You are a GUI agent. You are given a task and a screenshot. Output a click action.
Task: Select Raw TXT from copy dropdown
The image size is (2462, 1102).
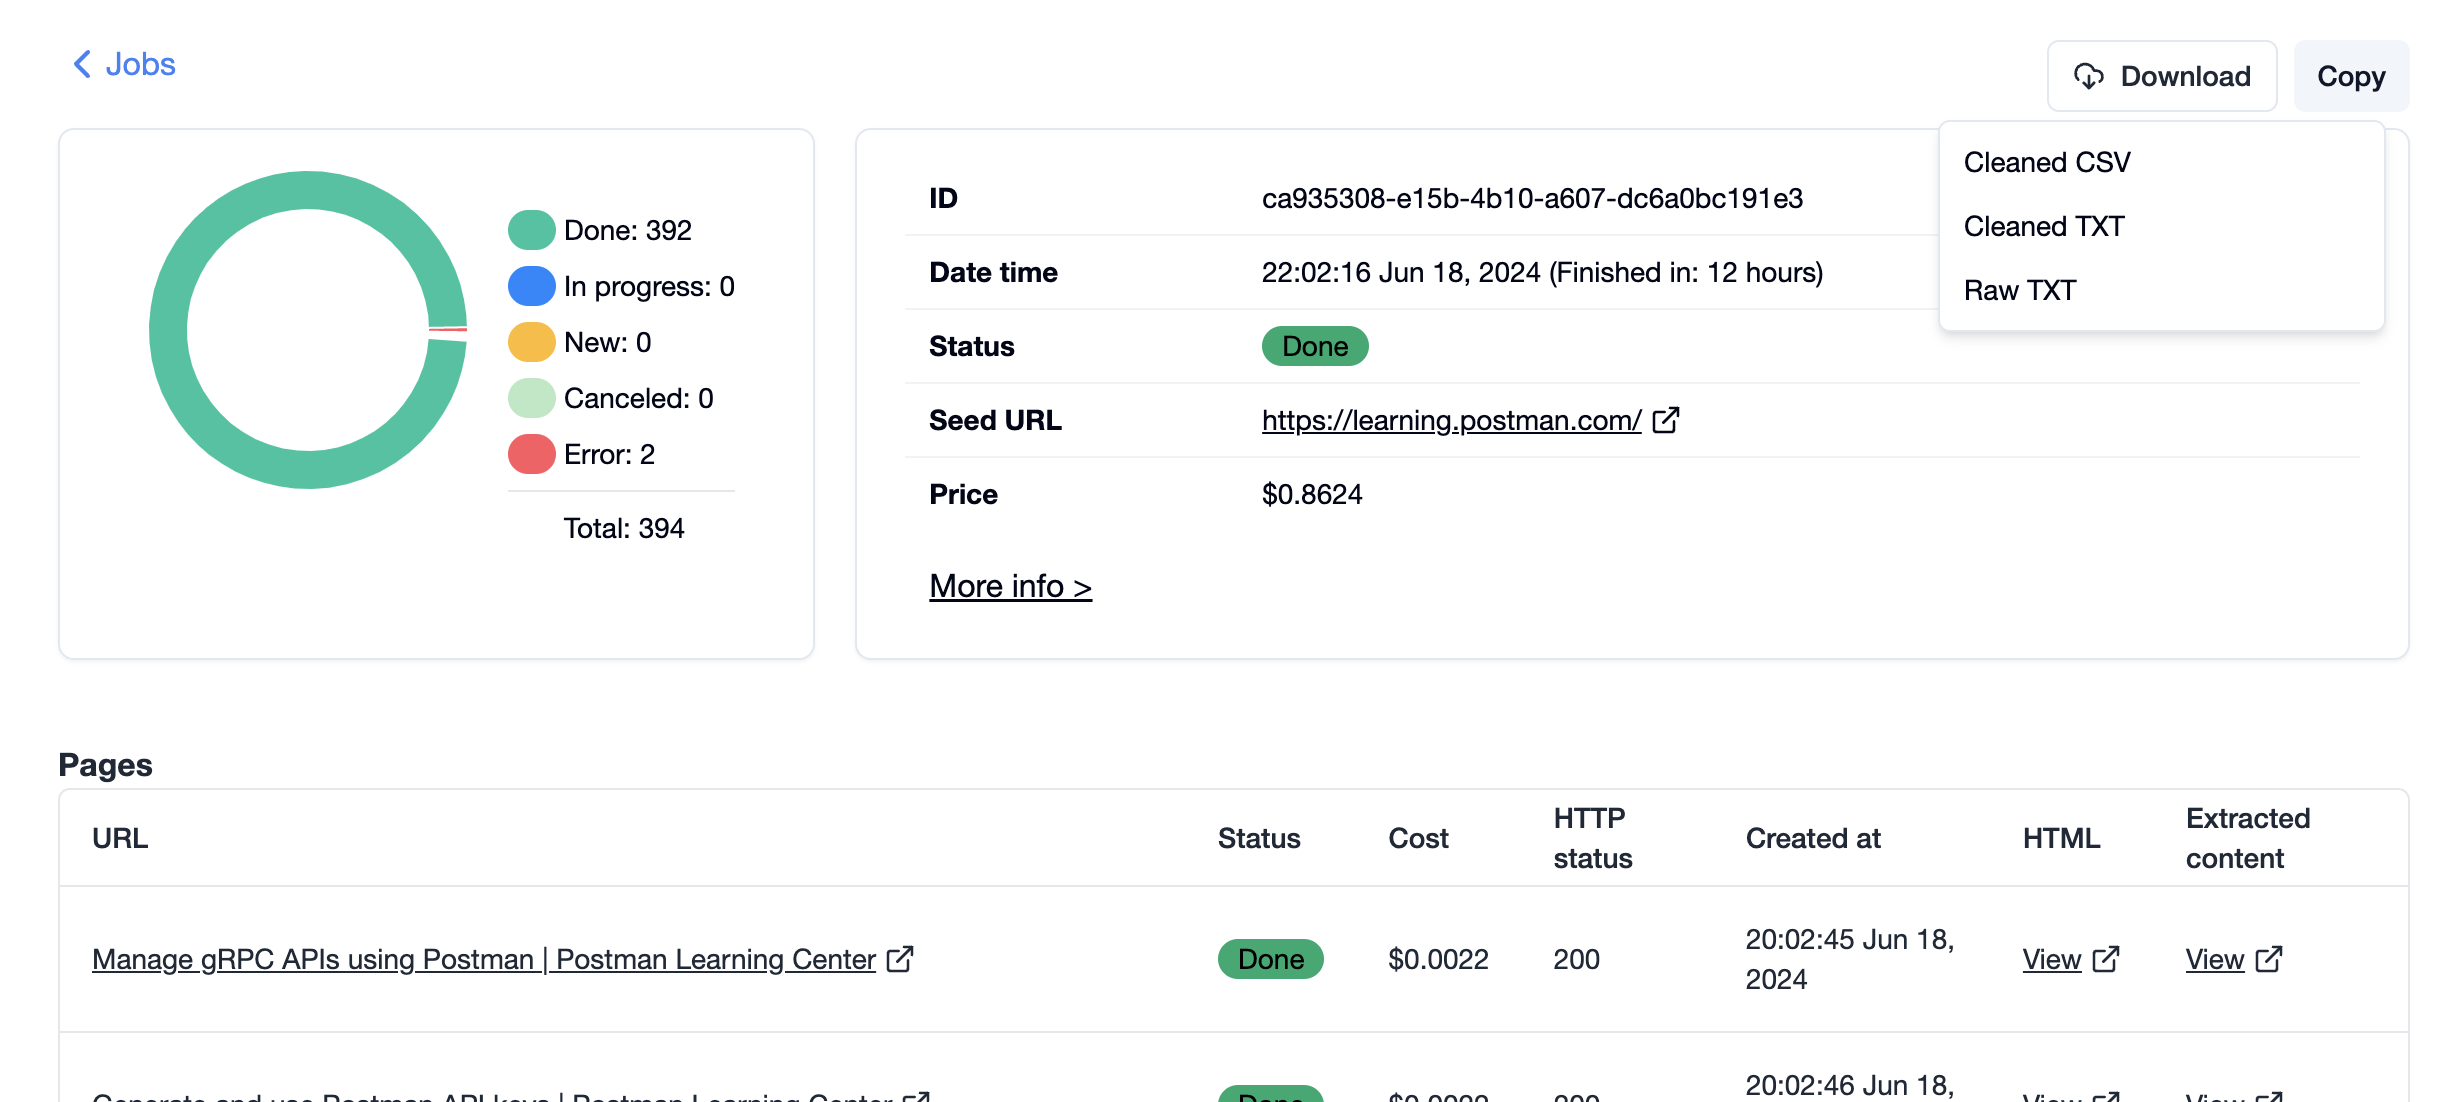click(x=2021, y=289)
